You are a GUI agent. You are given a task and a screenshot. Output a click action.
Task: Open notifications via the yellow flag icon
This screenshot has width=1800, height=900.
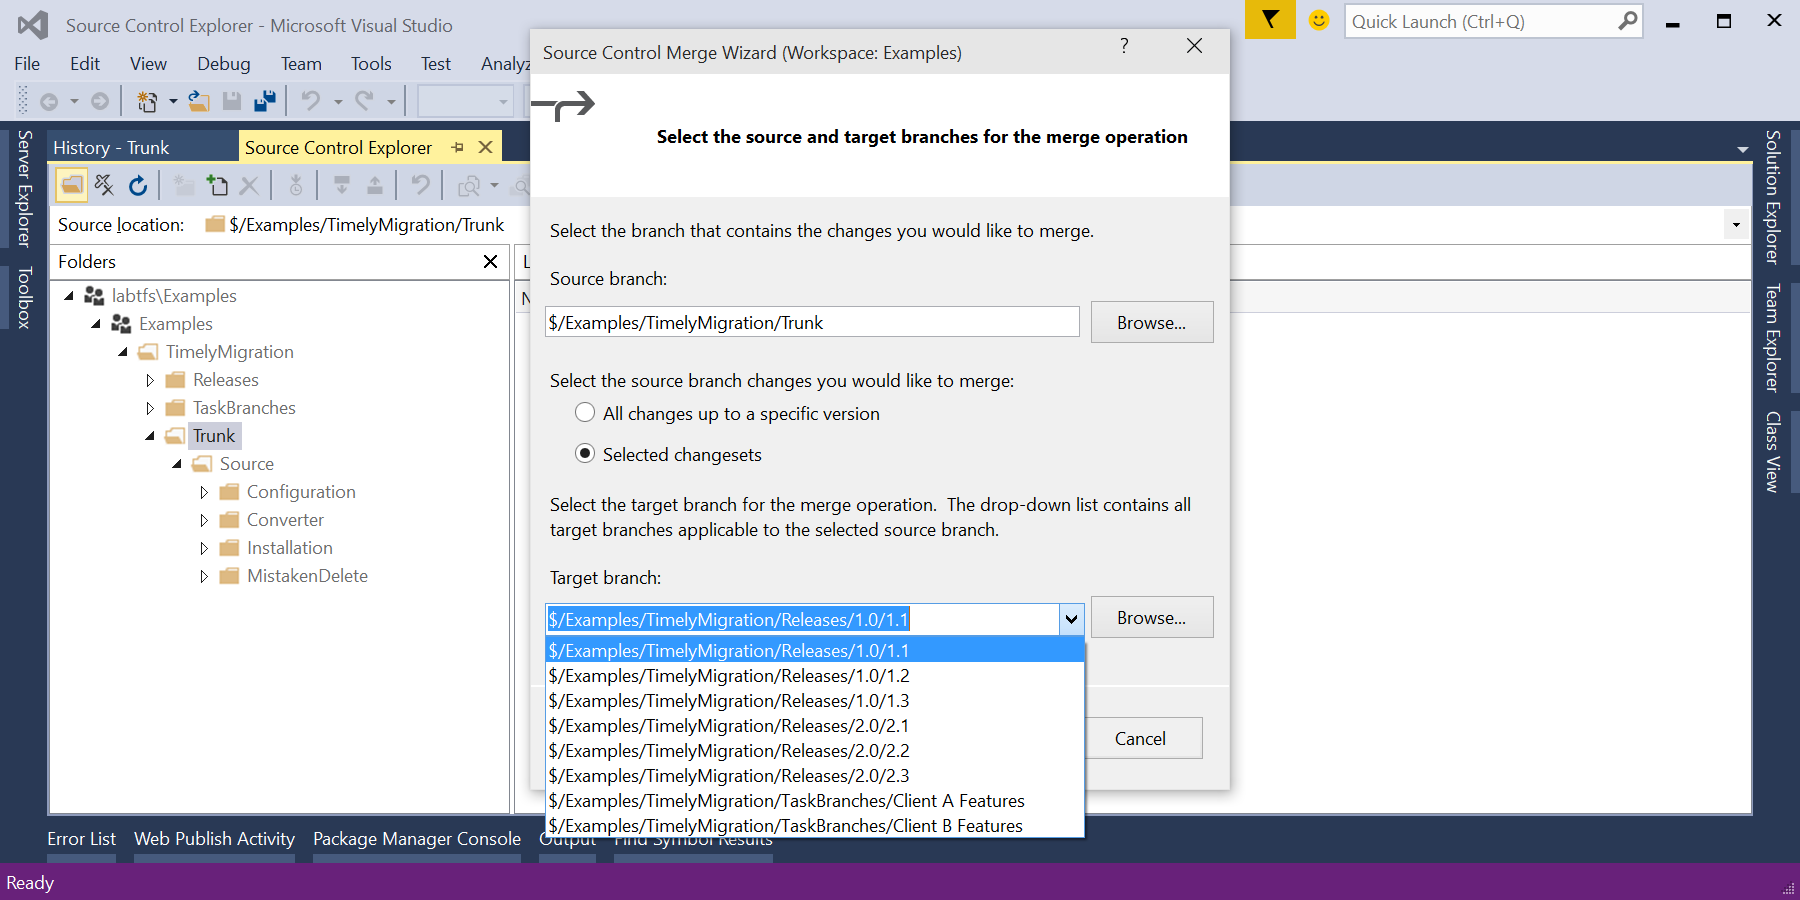[1270, 20]
